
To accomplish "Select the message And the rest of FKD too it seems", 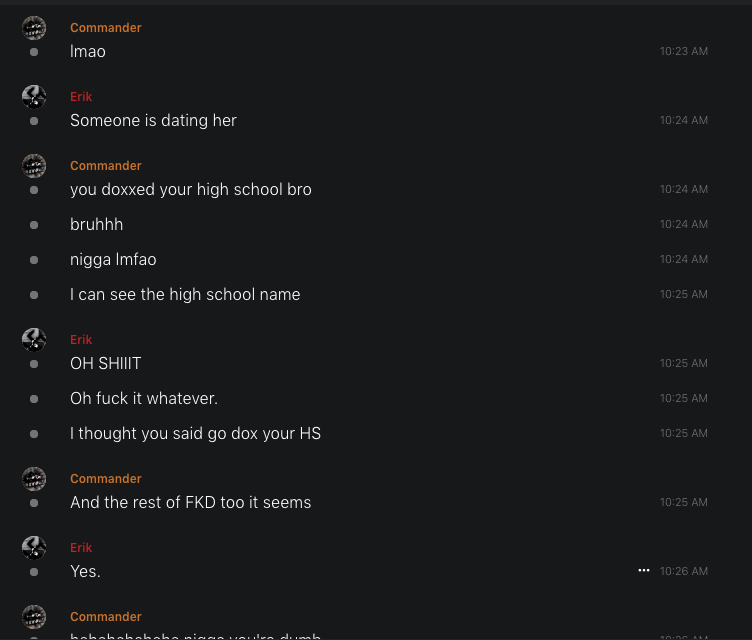I will point(190,503).
